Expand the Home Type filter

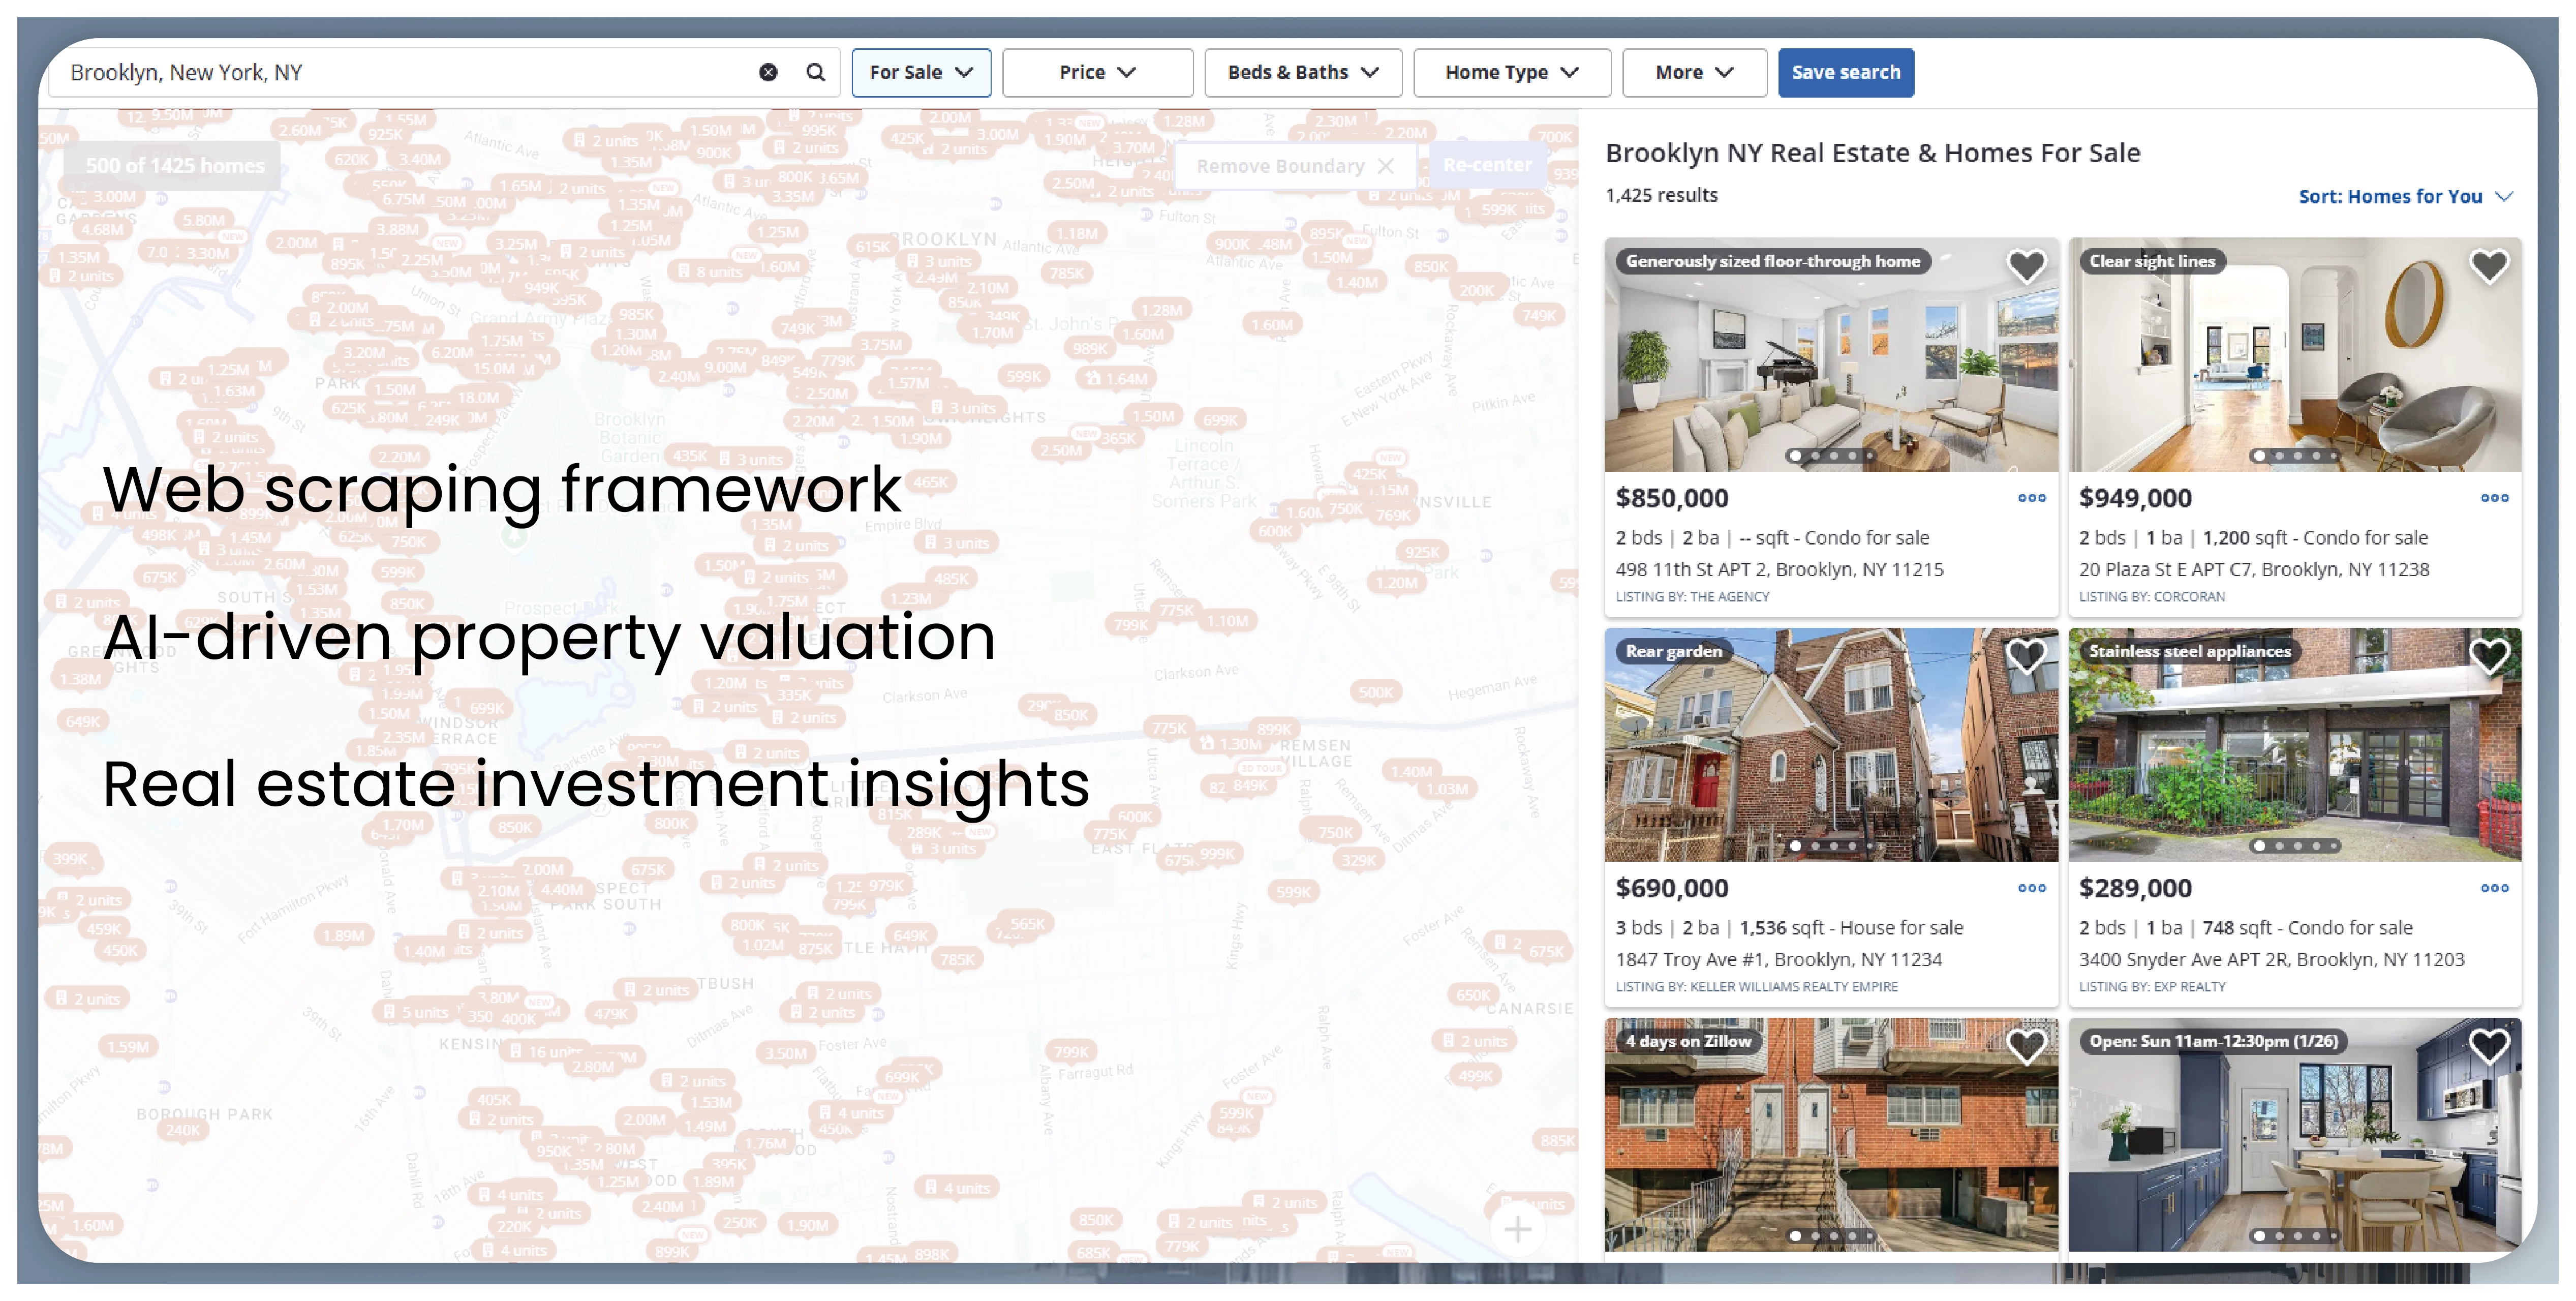click(x=1511, y=72)
